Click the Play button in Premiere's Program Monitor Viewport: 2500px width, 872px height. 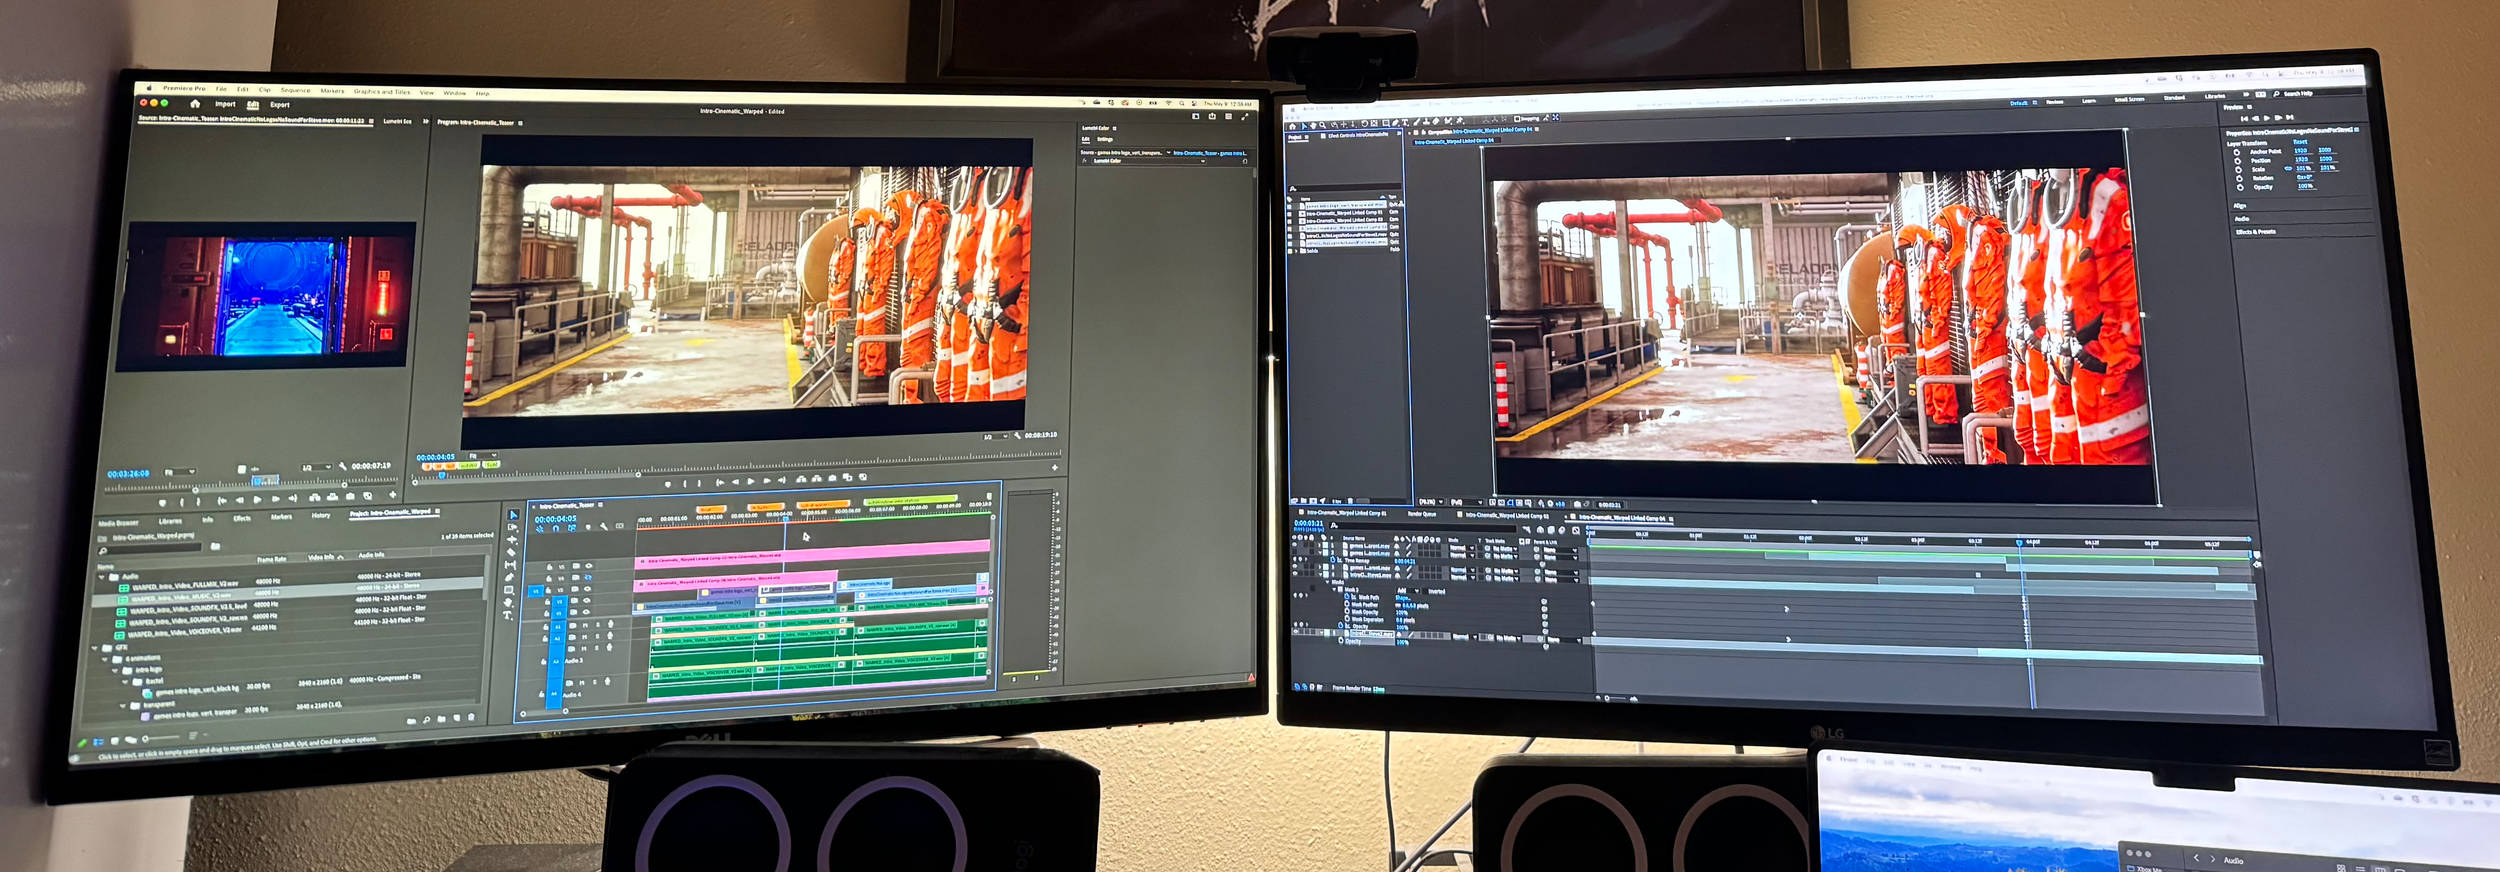tap(751, 481)
